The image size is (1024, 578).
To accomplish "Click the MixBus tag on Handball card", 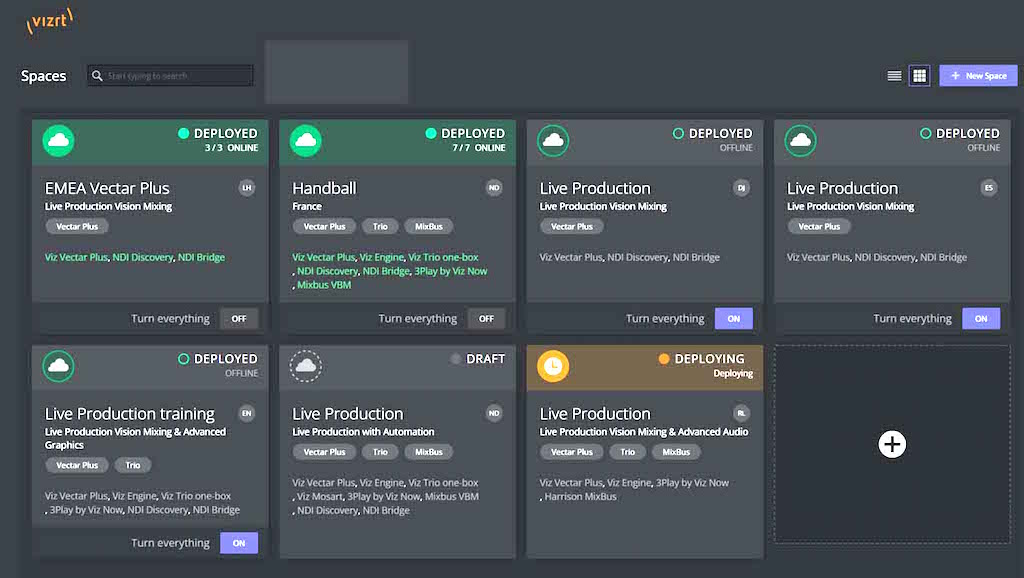I will pos(429,227).
